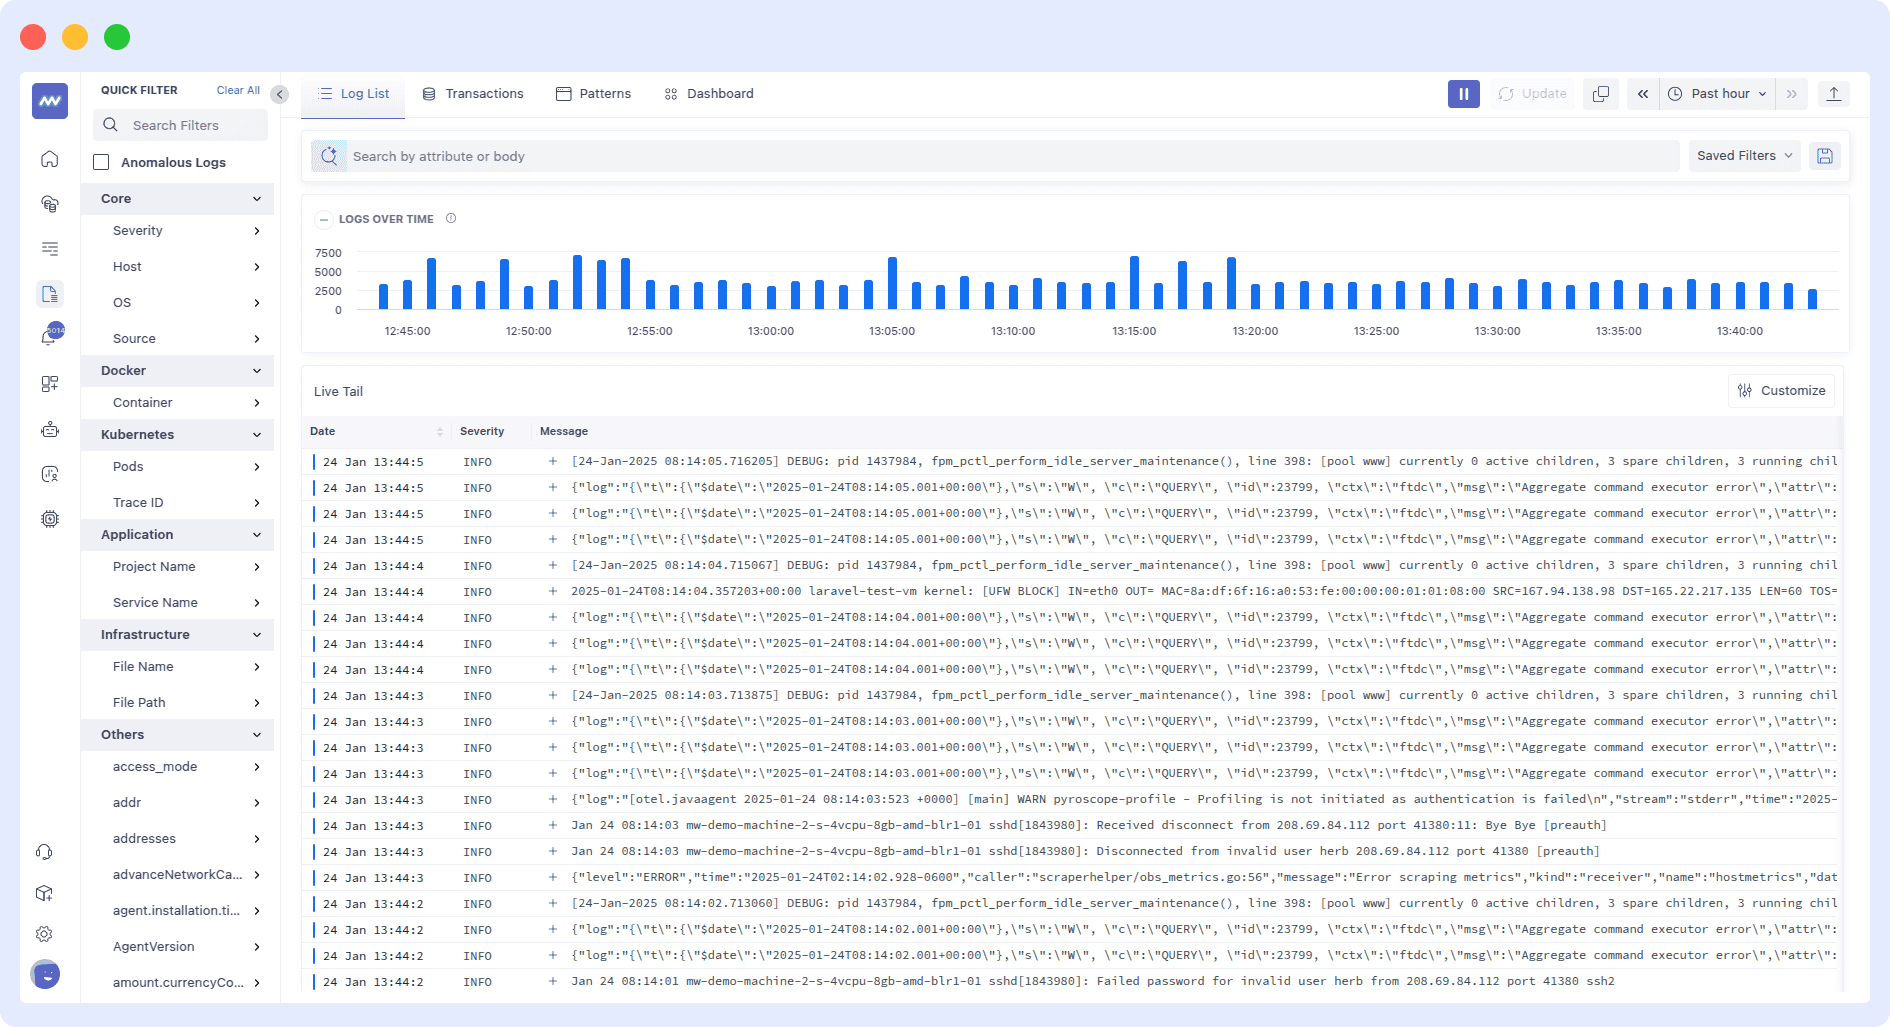Open the Saved Filters dropdown
The width and height of the screenshot is (1890, 1027).
coord(1744,156)
